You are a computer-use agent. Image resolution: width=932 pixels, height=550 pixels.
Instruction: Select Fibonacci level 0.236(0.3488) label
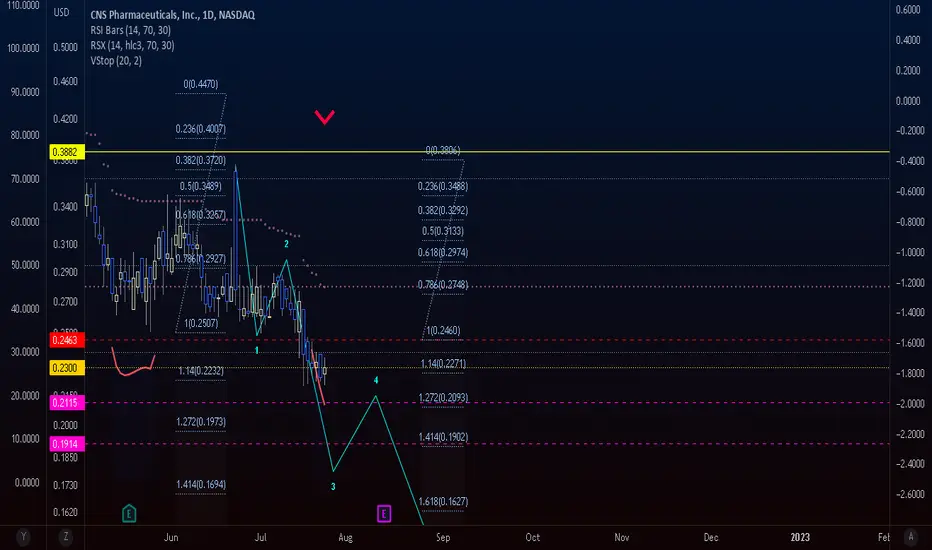(443, 186)
